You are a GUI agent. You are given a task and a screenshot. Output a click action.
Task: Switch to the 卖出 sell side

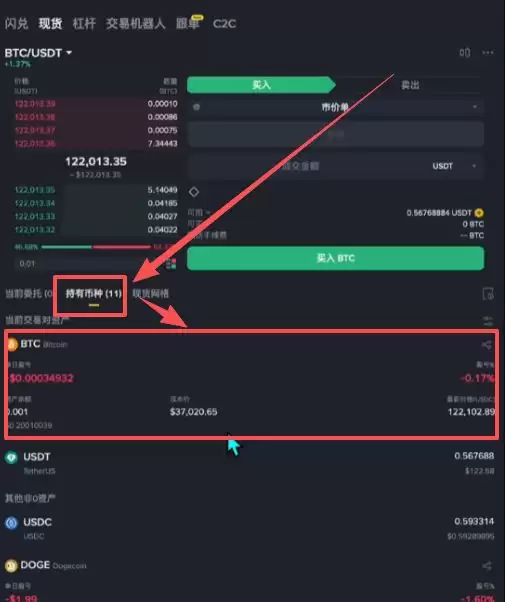410,85
